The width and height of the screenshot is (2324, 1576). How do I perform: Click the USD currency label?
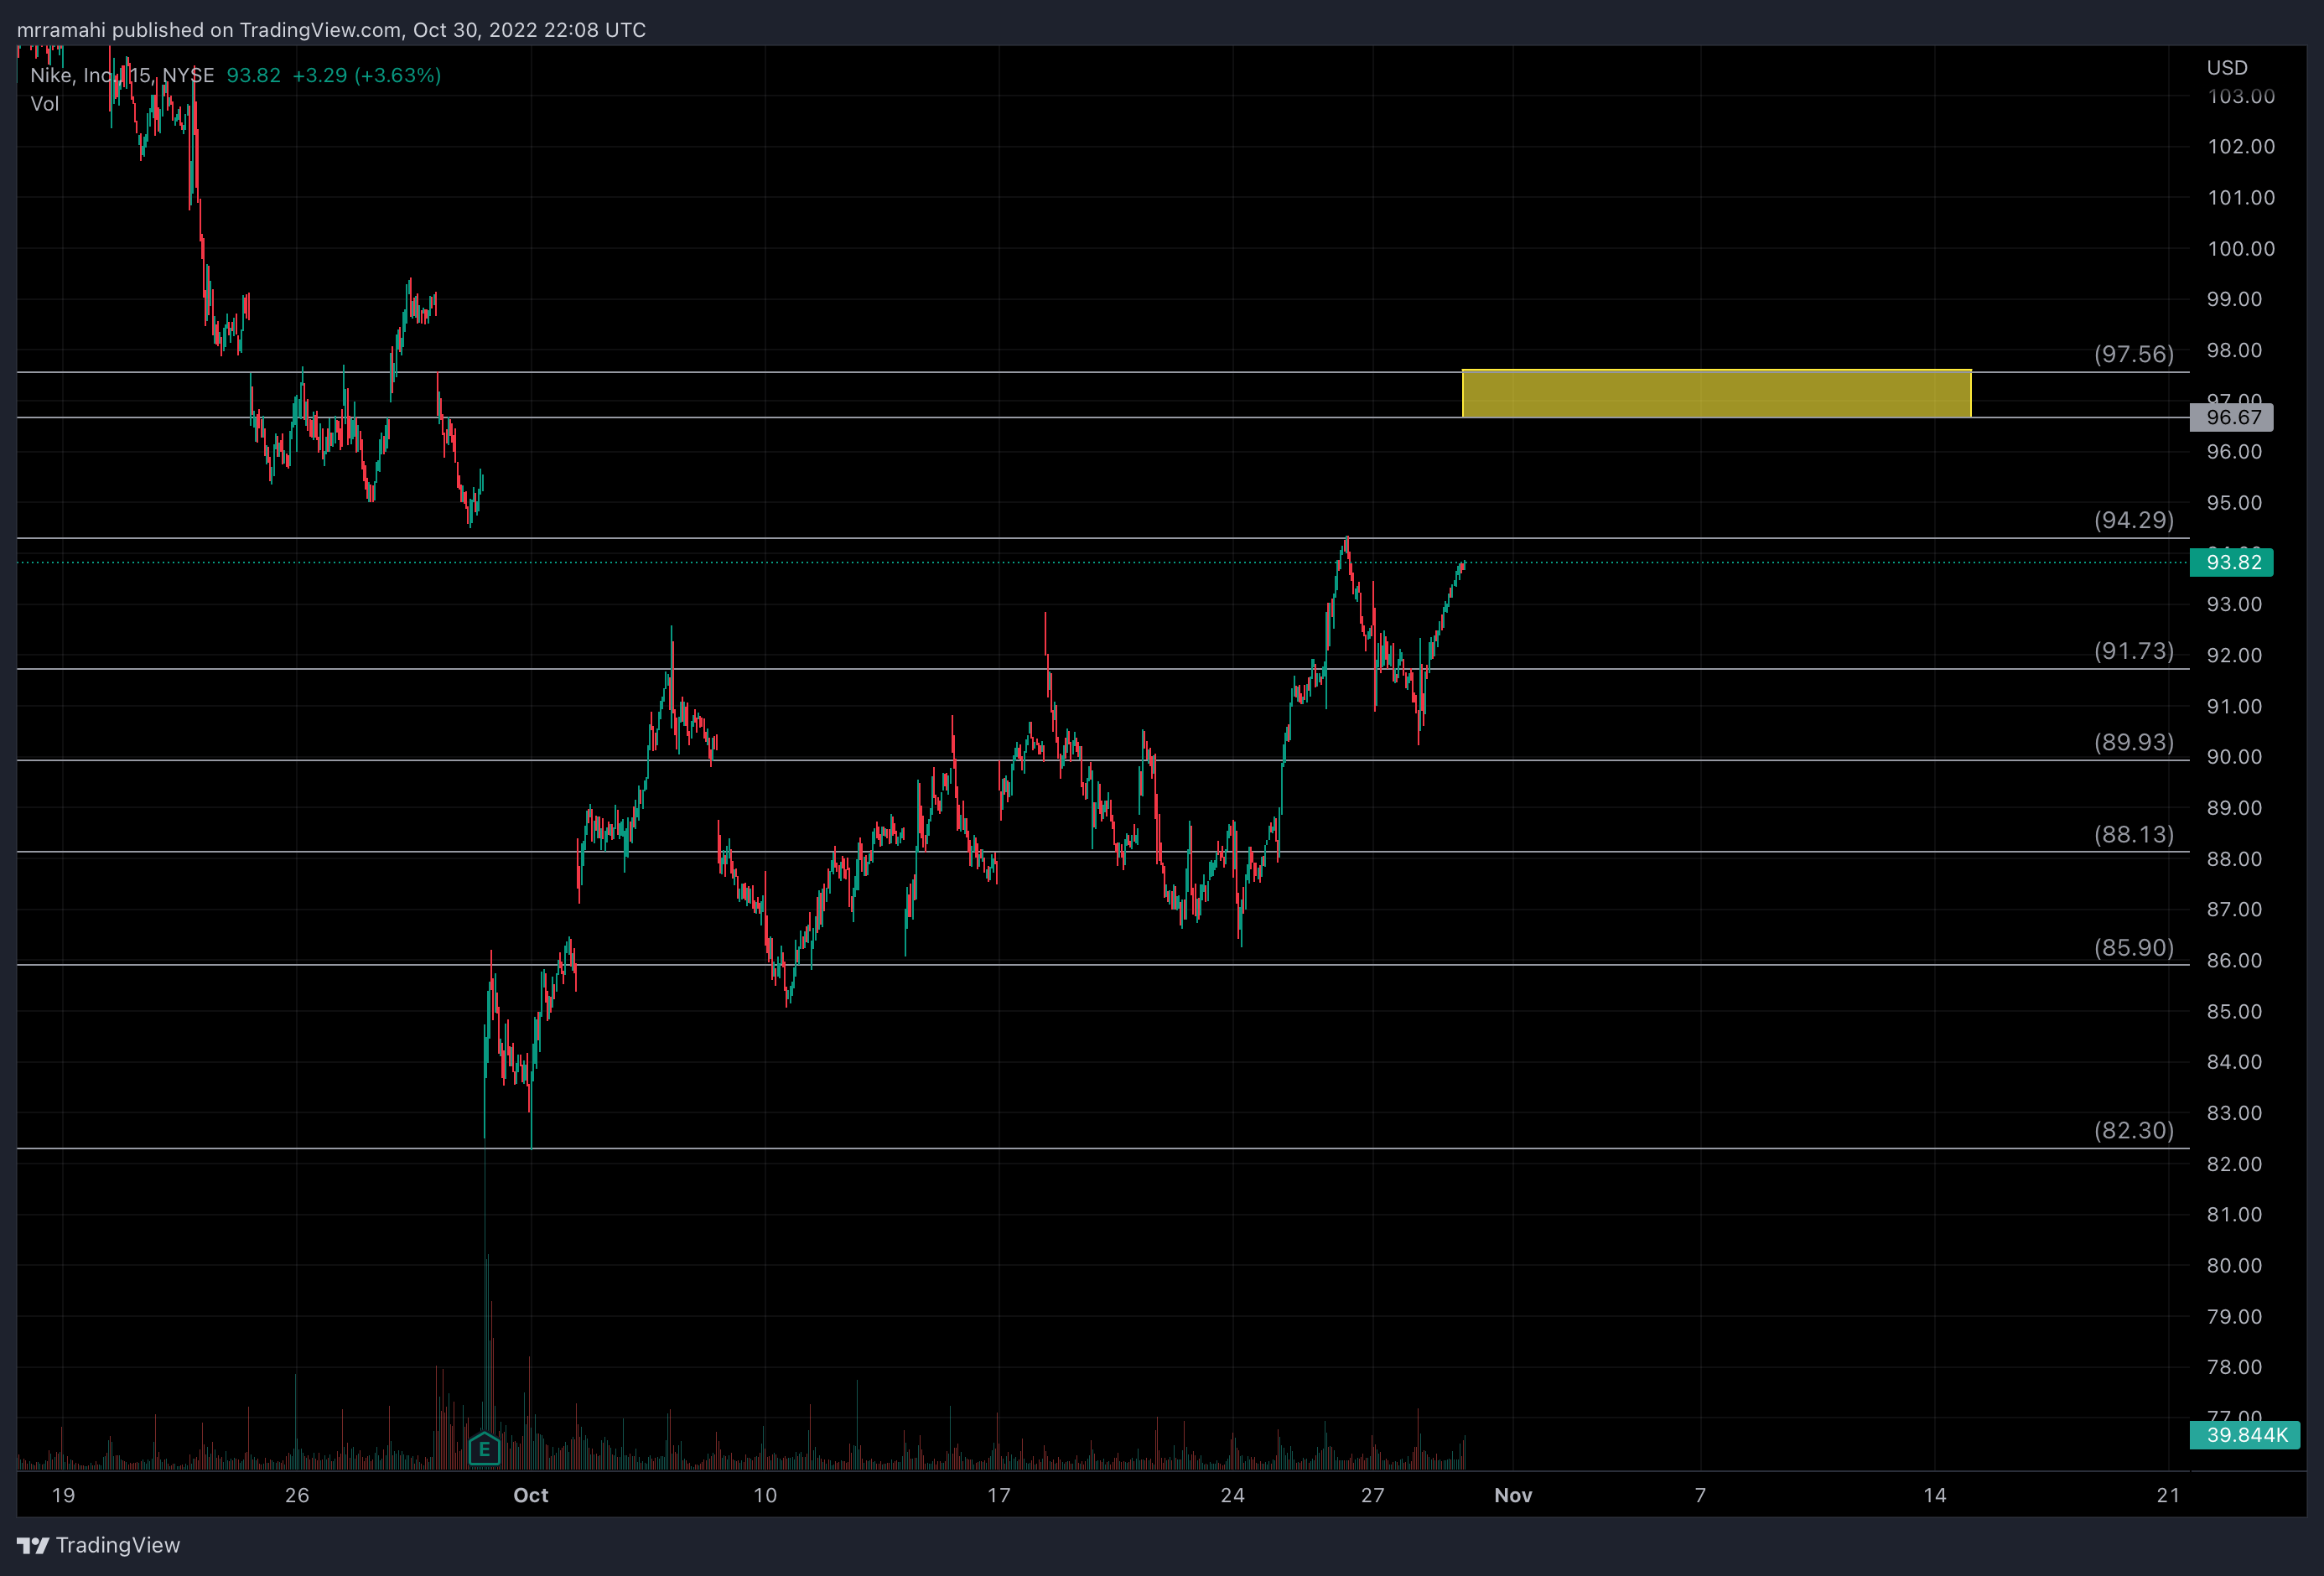coord(2227,68)
